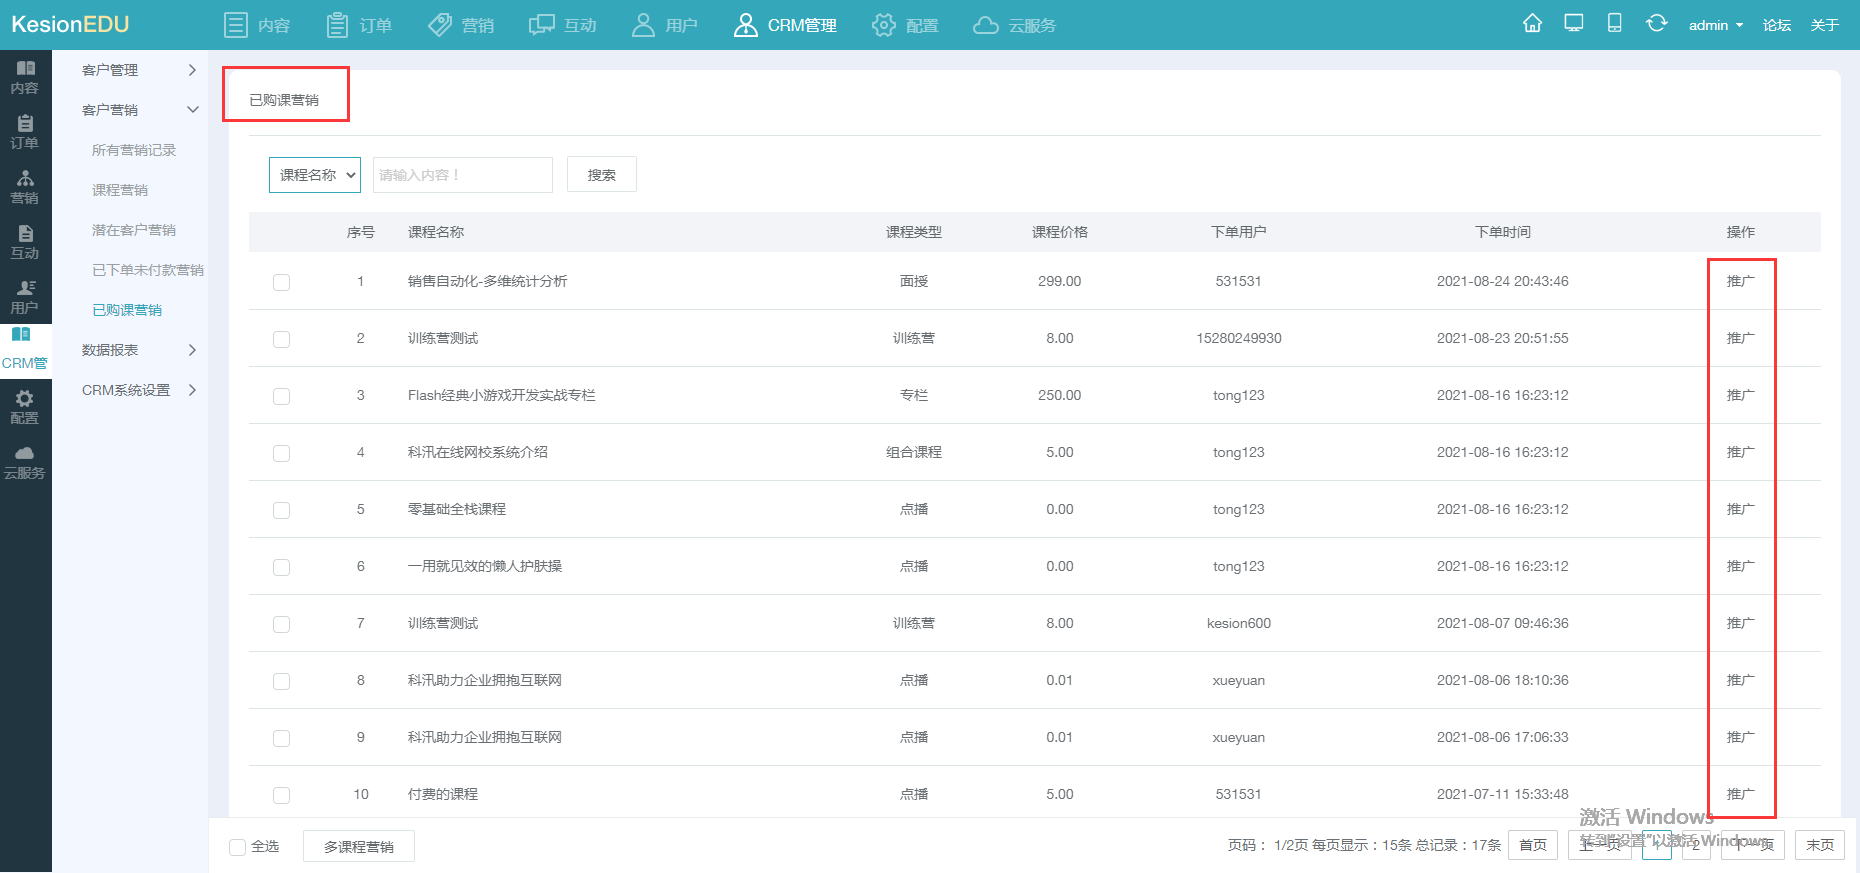
Task: Open 已下单未付款营销 submenu item
Action: click(148, 270)
